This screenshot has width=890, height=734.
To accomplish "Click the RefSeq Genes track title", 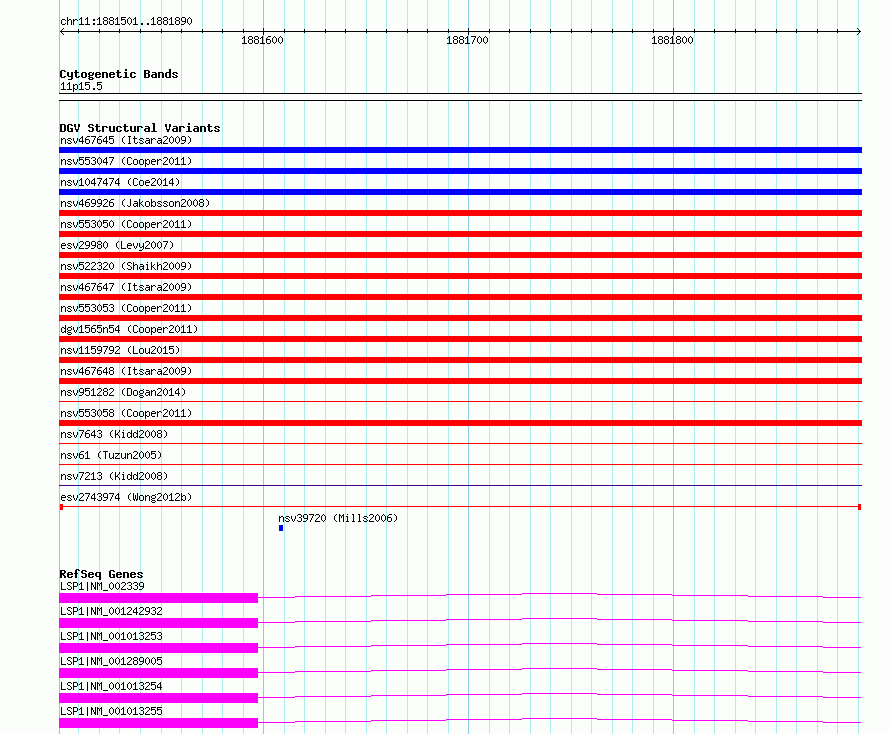I will click(102, 574).
